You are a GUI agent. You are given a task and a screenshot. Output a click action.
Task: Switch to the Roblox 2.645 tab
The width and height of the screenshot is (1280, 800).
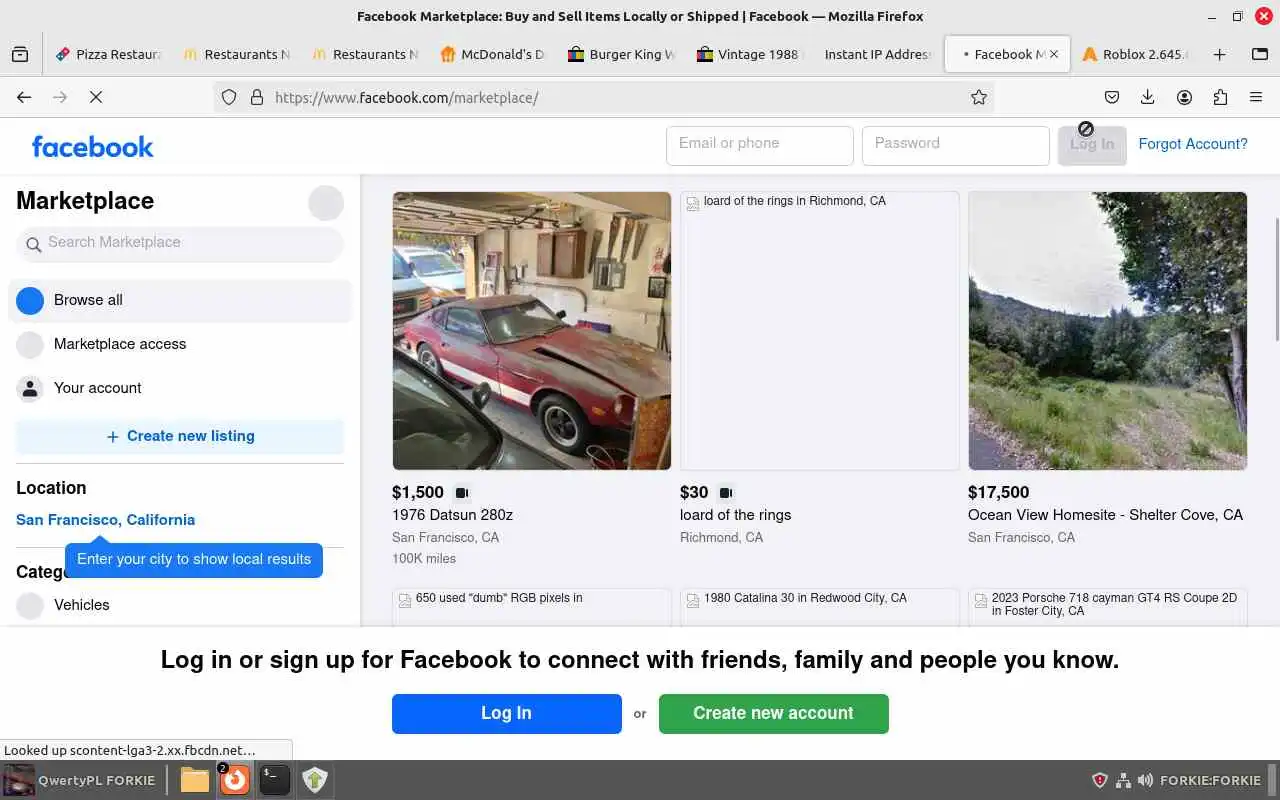(1135, 54)
